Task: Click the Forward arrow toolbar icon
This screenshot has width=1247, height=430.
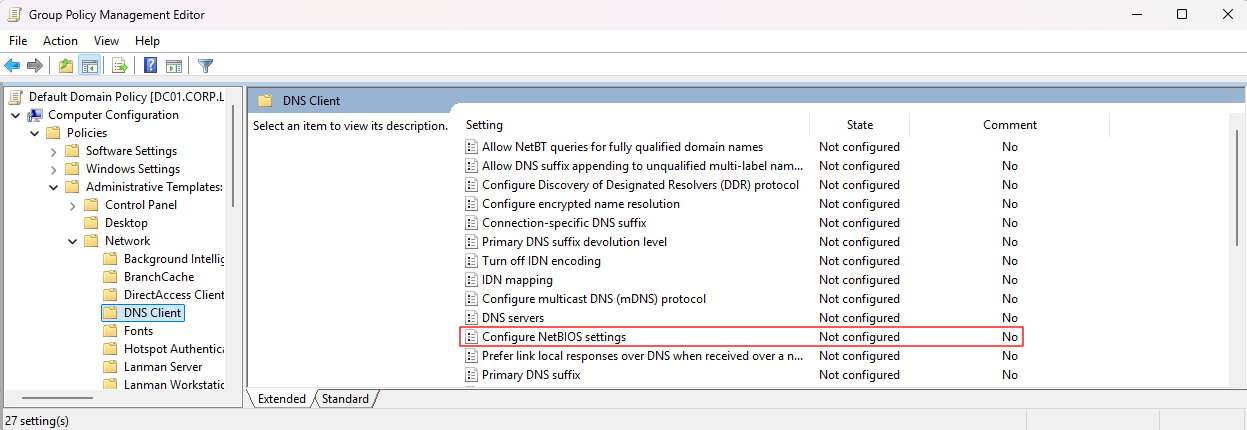Action: [35, 66]
